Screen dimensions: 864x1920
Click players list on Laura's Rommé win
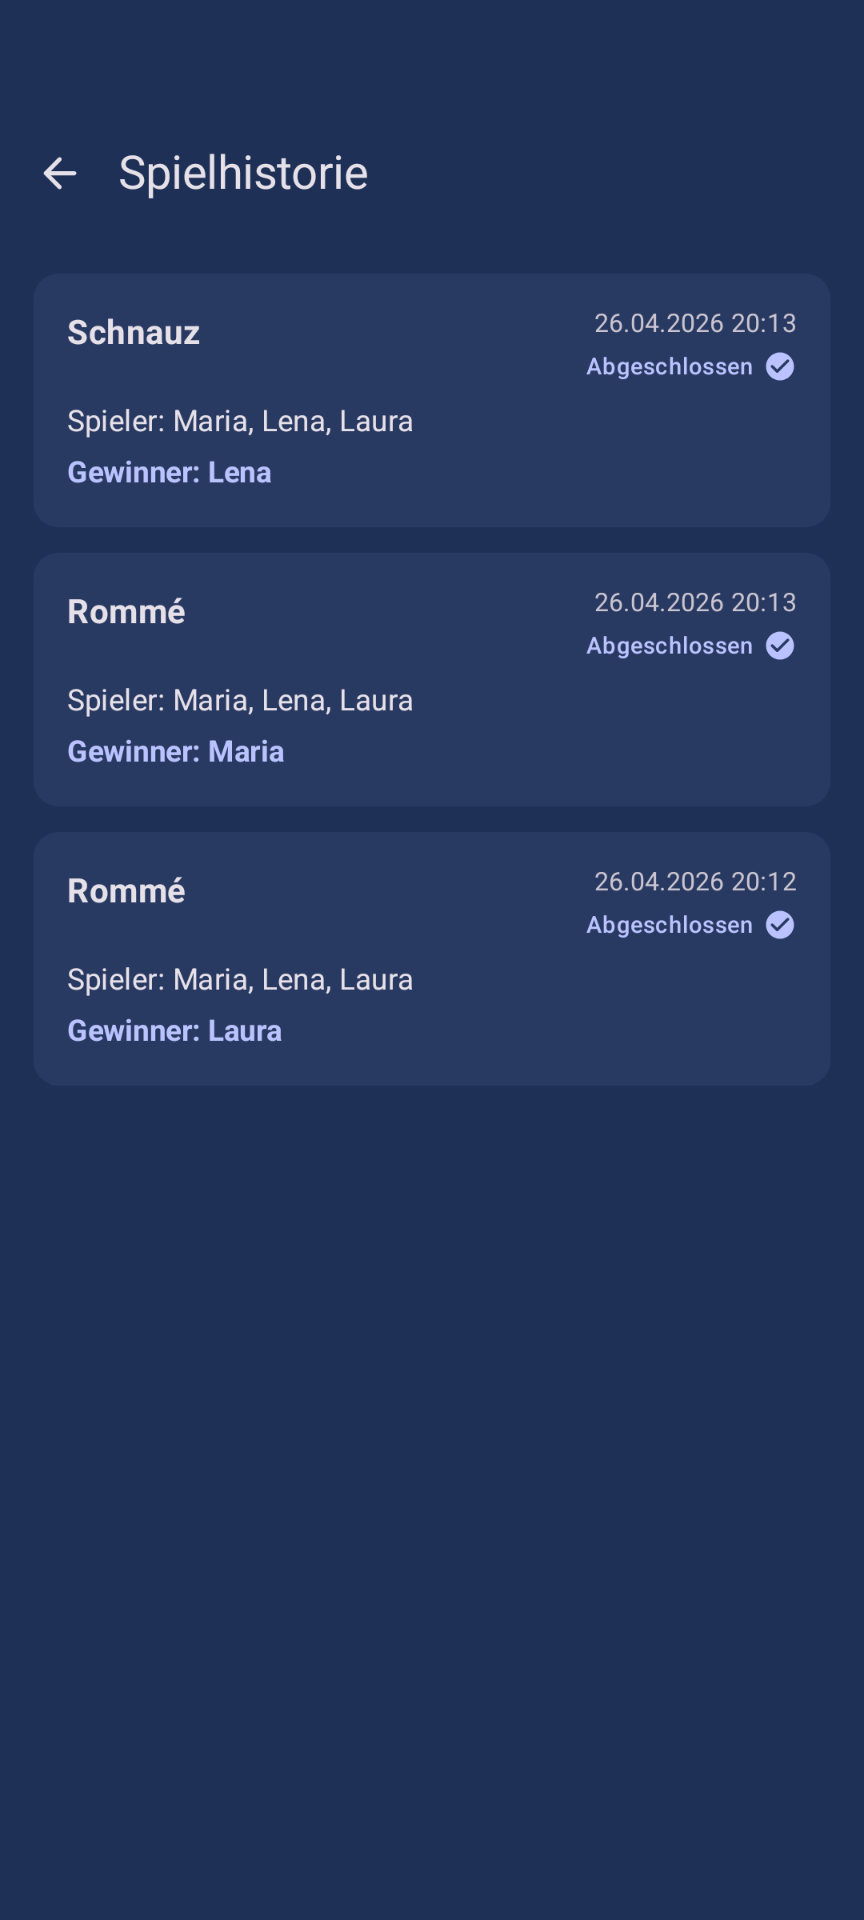tap(240, 979)
